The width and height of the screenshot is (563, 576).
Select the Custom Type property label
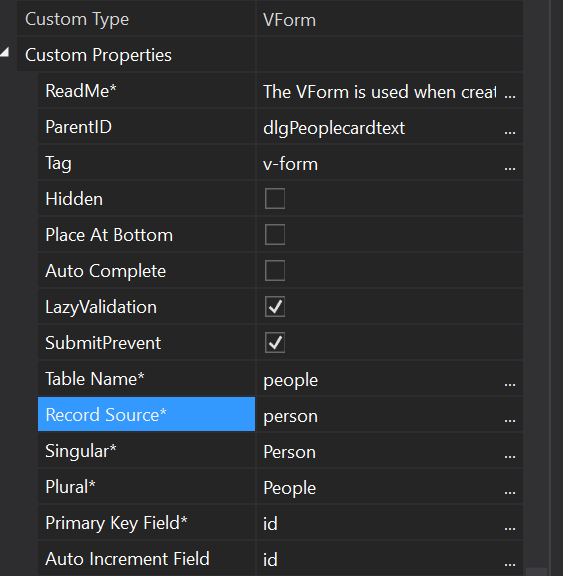tap(77, 19)
